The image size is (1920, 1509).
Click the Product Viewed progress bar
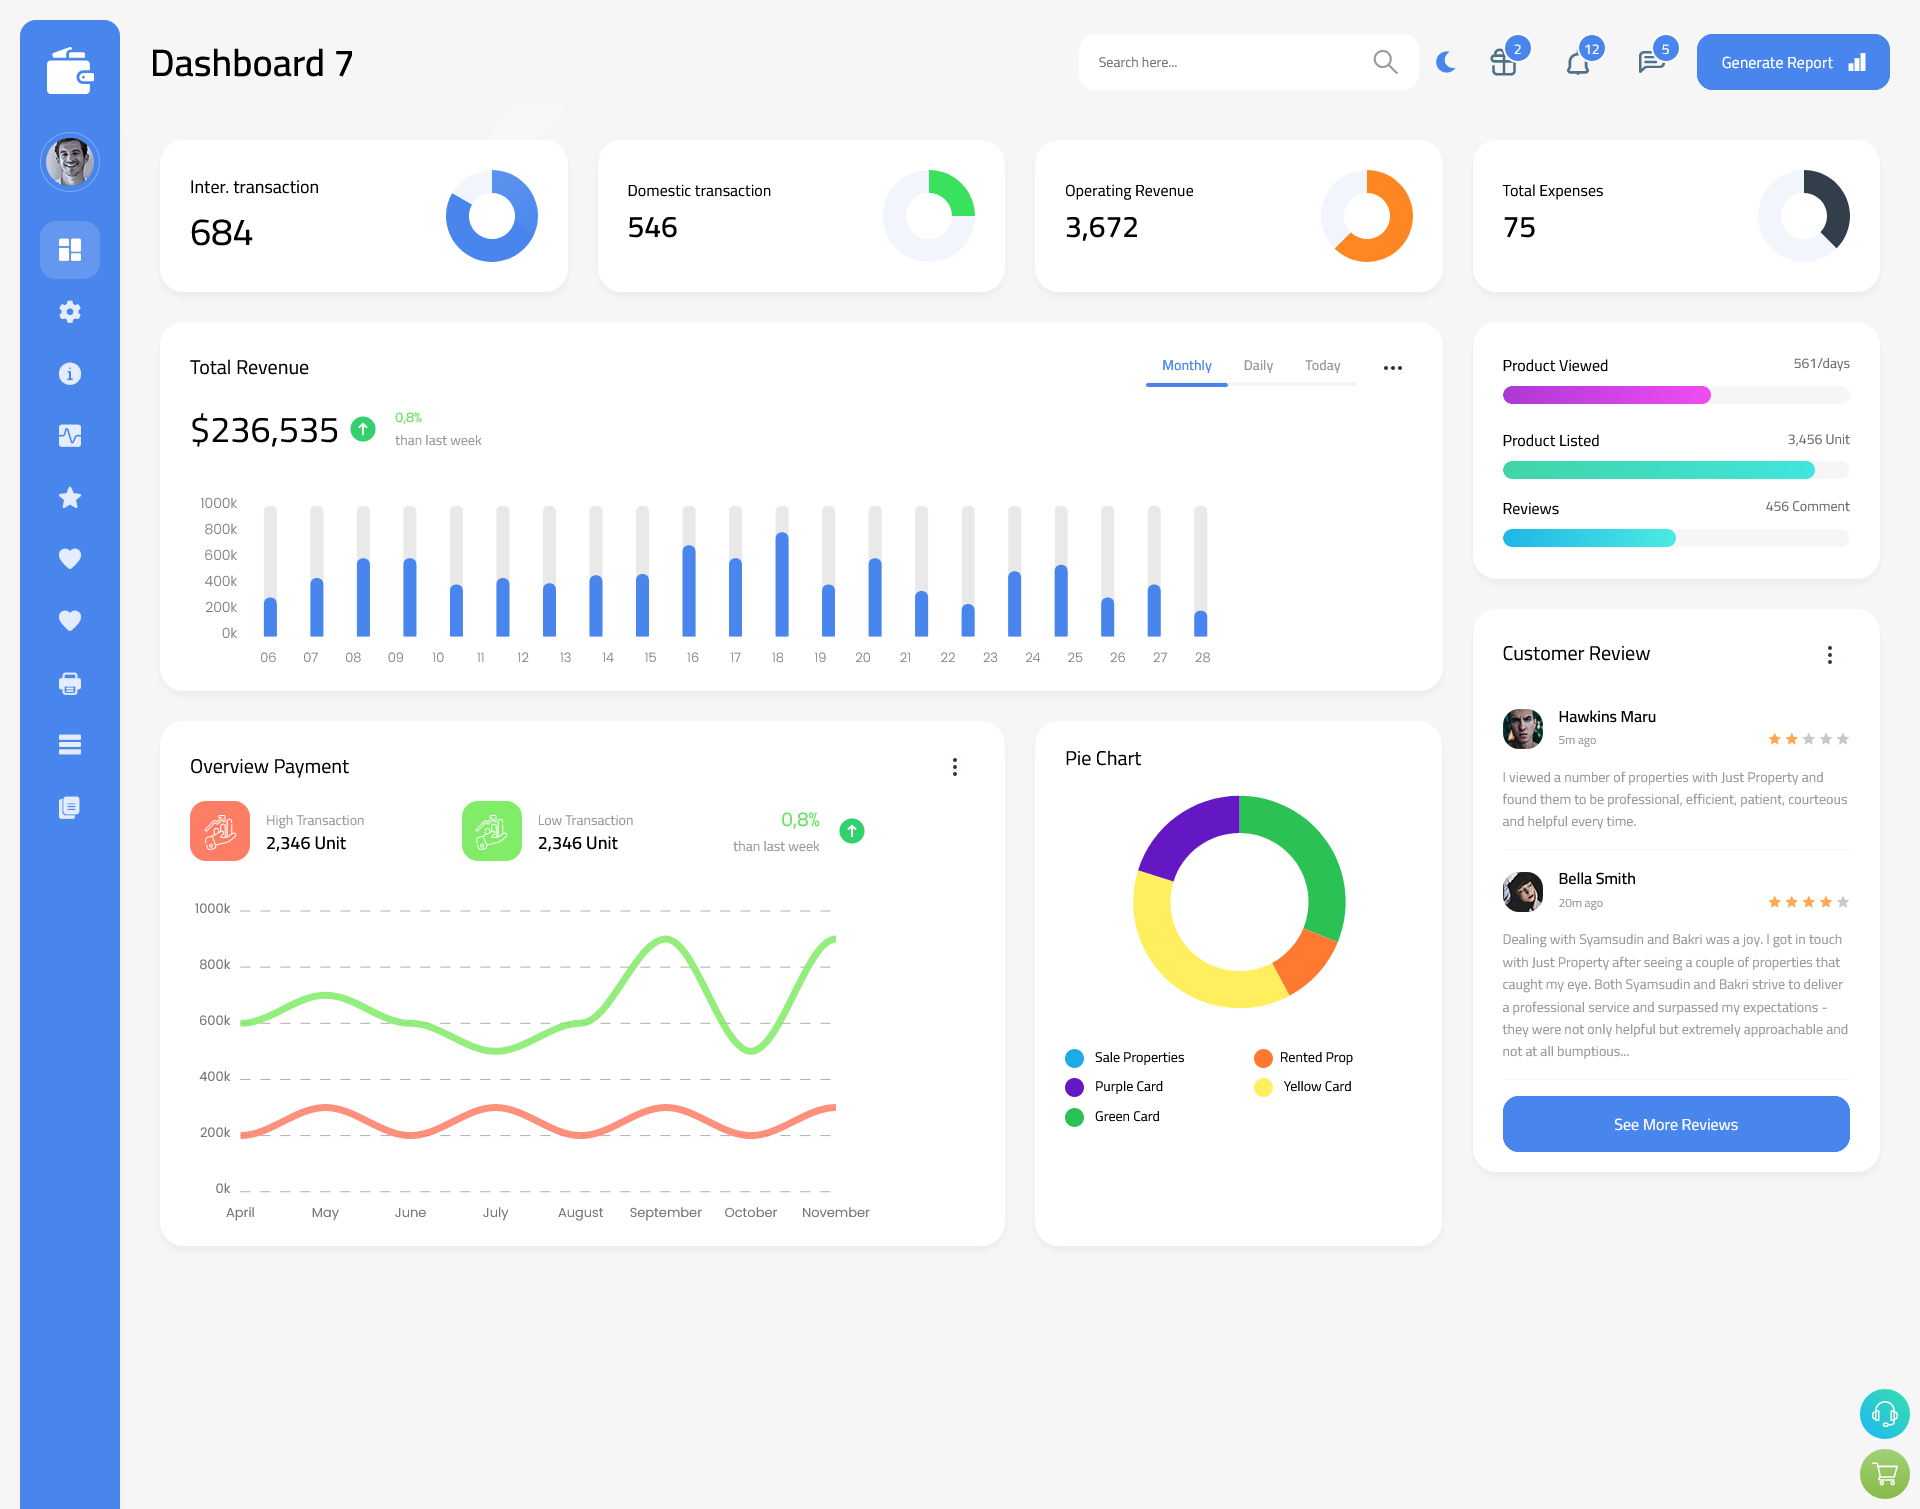(1675, 394)
